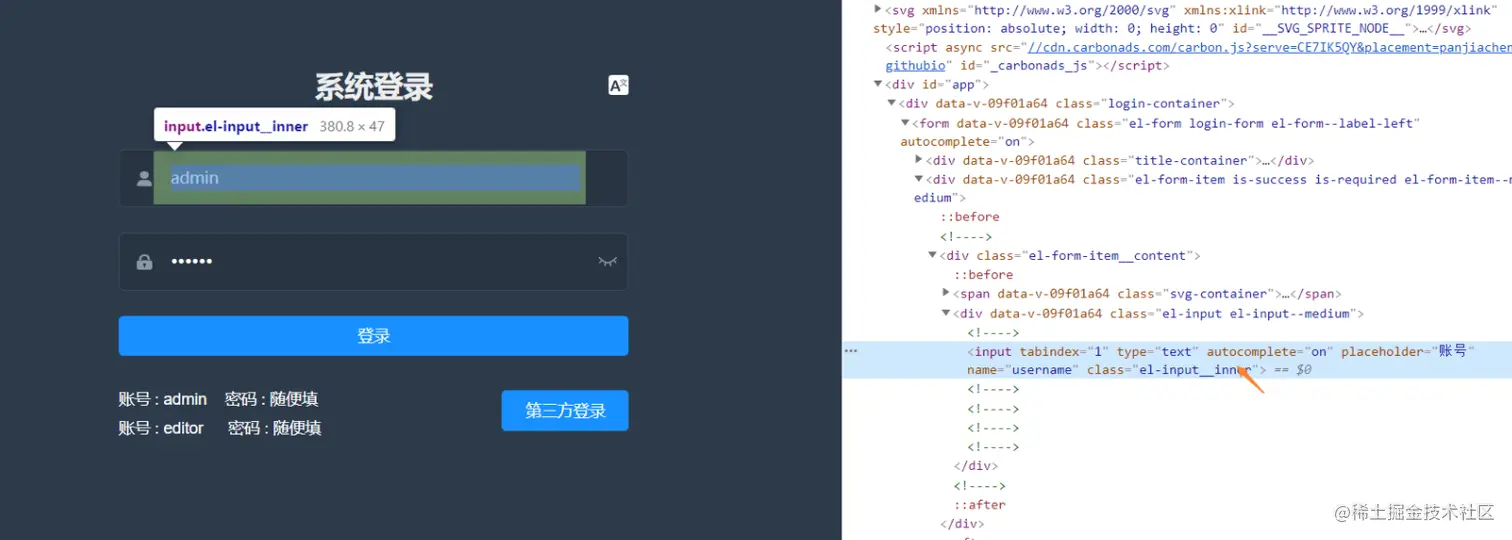Click the 系统登录 title text
The height and width of the screenshot is (540, 1512).
point(374,88)
